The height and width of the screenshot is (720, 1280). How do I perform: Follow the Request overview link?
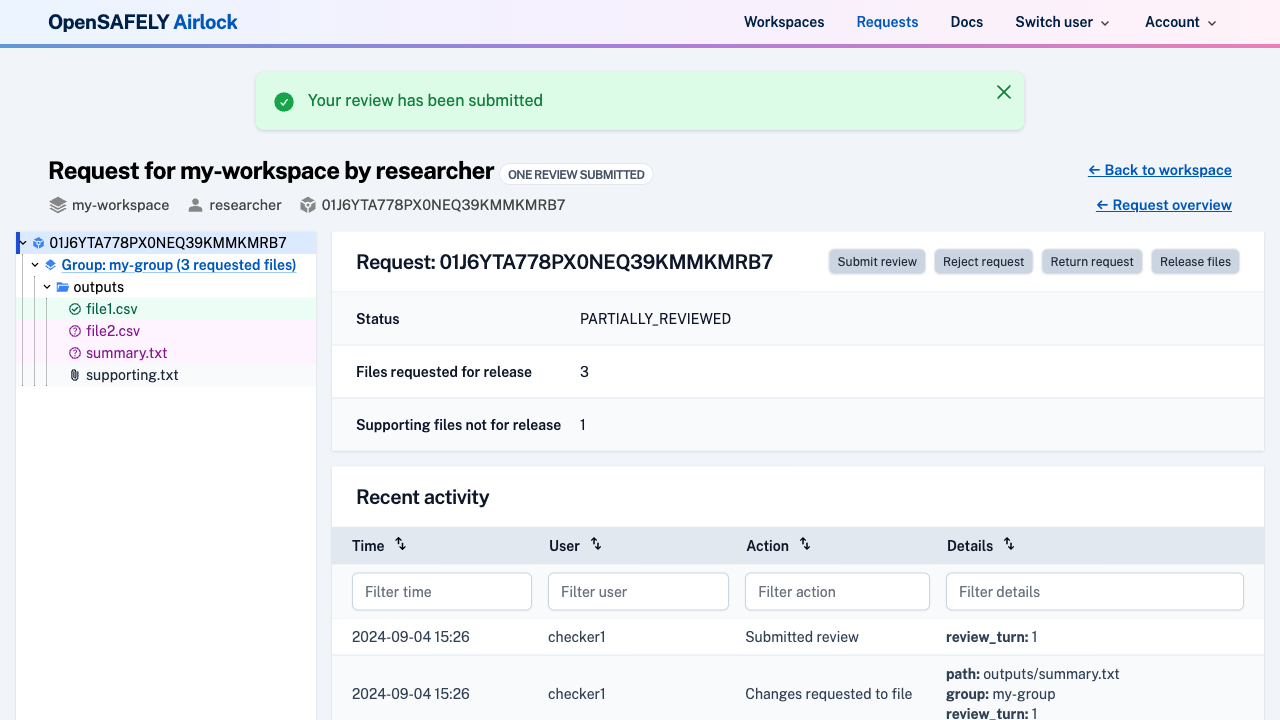[x=1164, y=205]
